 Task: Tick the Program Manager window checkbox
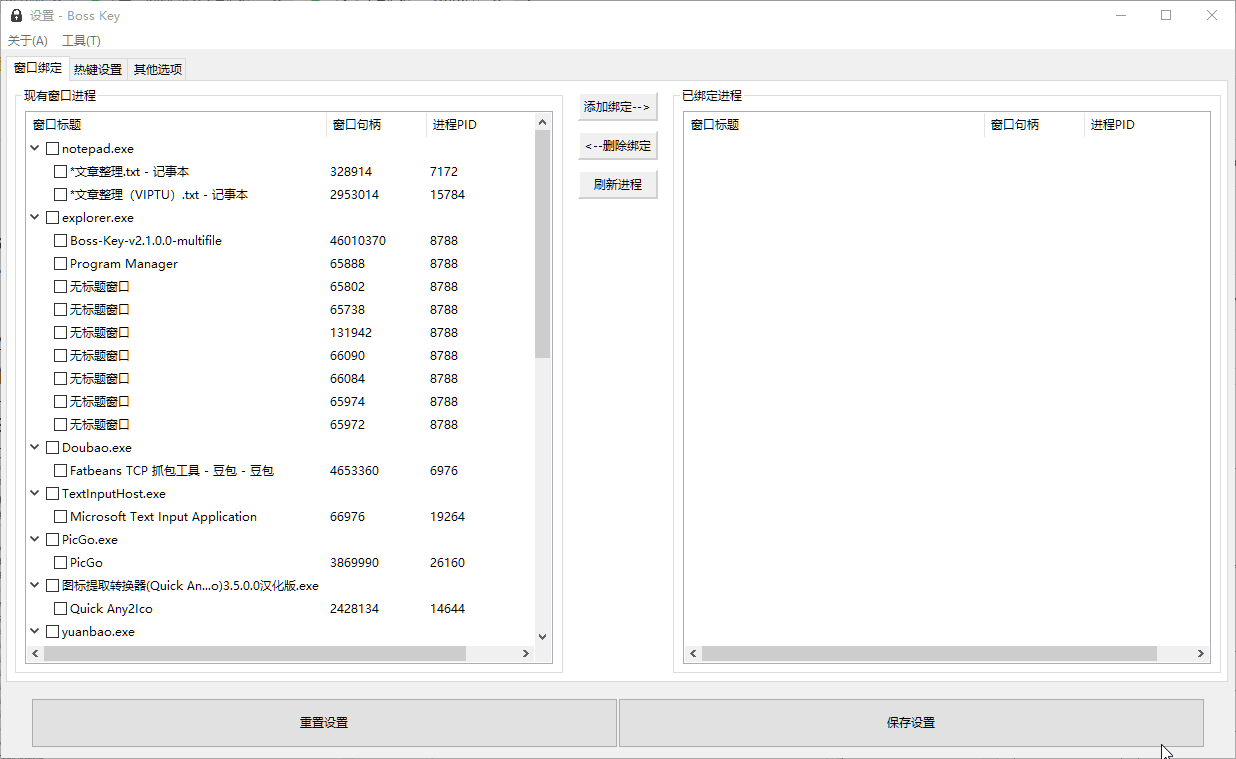(x=61, y=264)
